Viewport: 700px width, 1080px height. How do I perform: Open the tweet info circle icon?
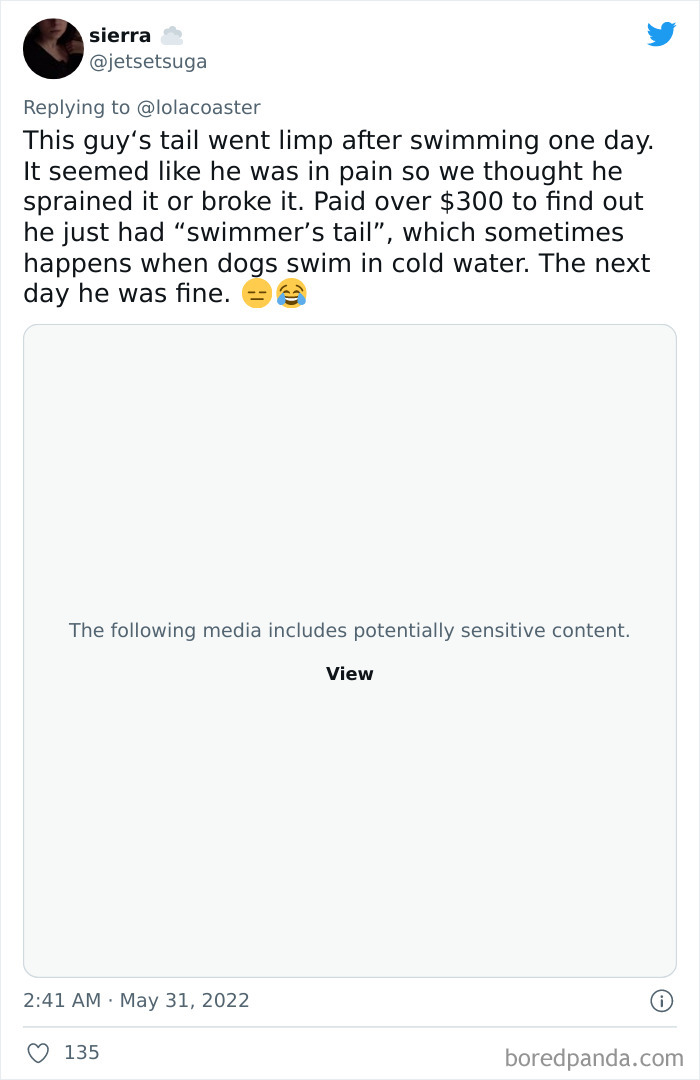click(x=661, y=1000)
